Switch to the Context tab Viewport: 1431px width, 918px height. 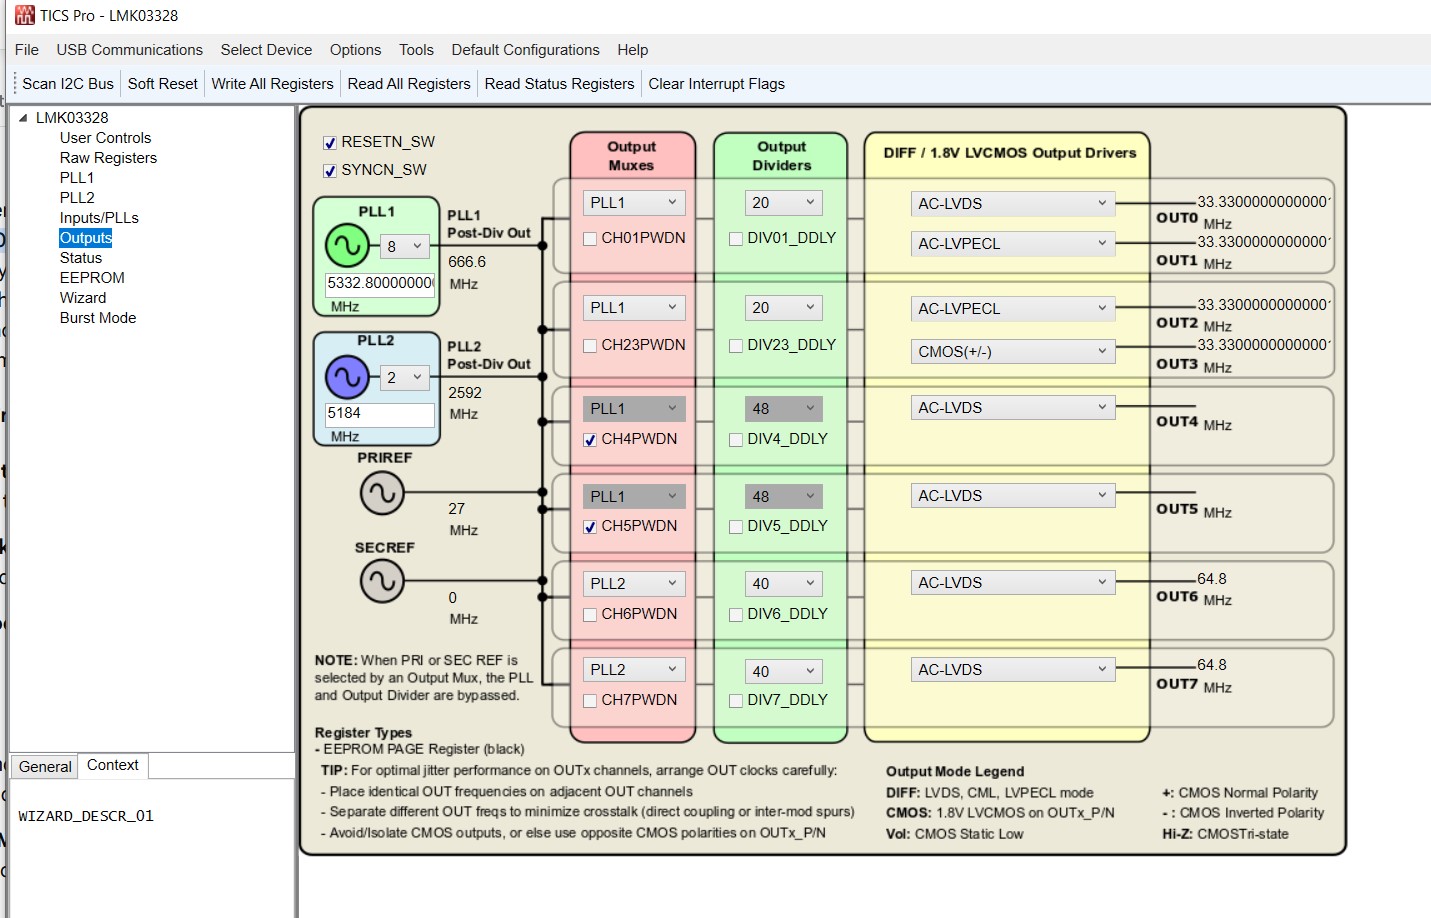[112, 765]
